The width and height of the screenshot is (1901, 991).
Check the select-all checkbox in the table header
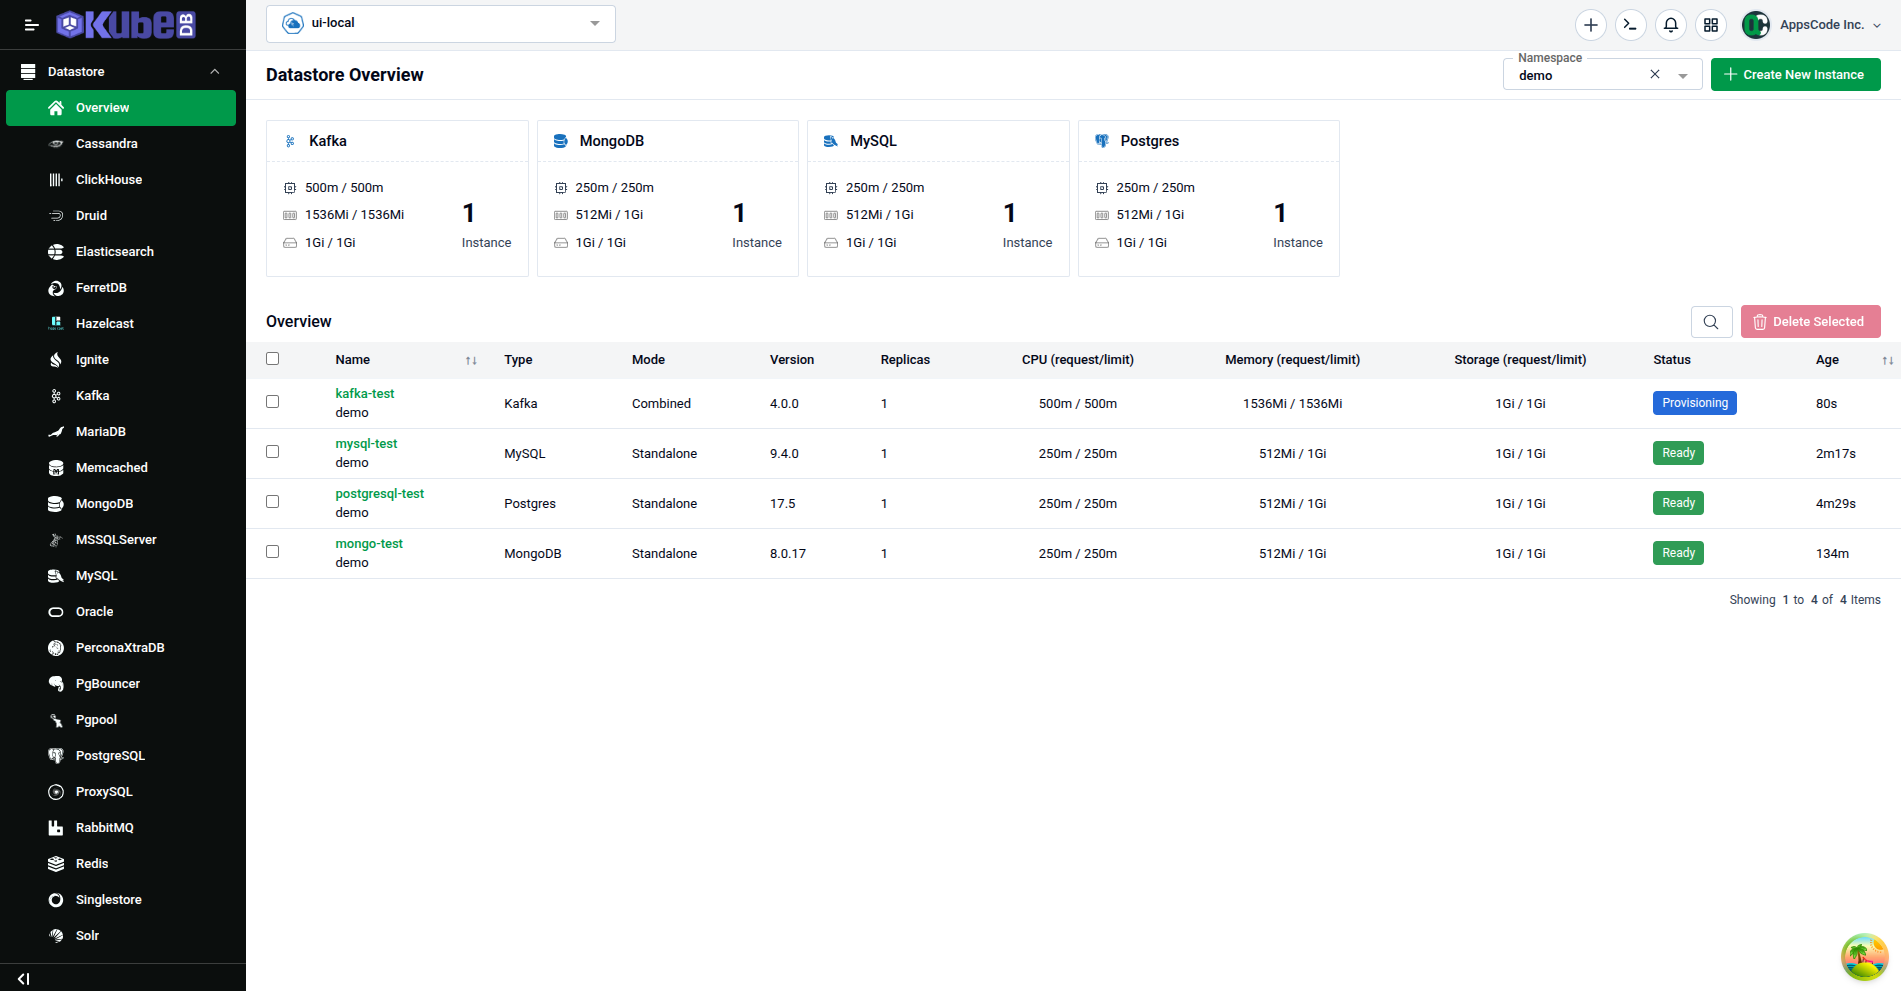pyautogui.click(x=272, y=358)
